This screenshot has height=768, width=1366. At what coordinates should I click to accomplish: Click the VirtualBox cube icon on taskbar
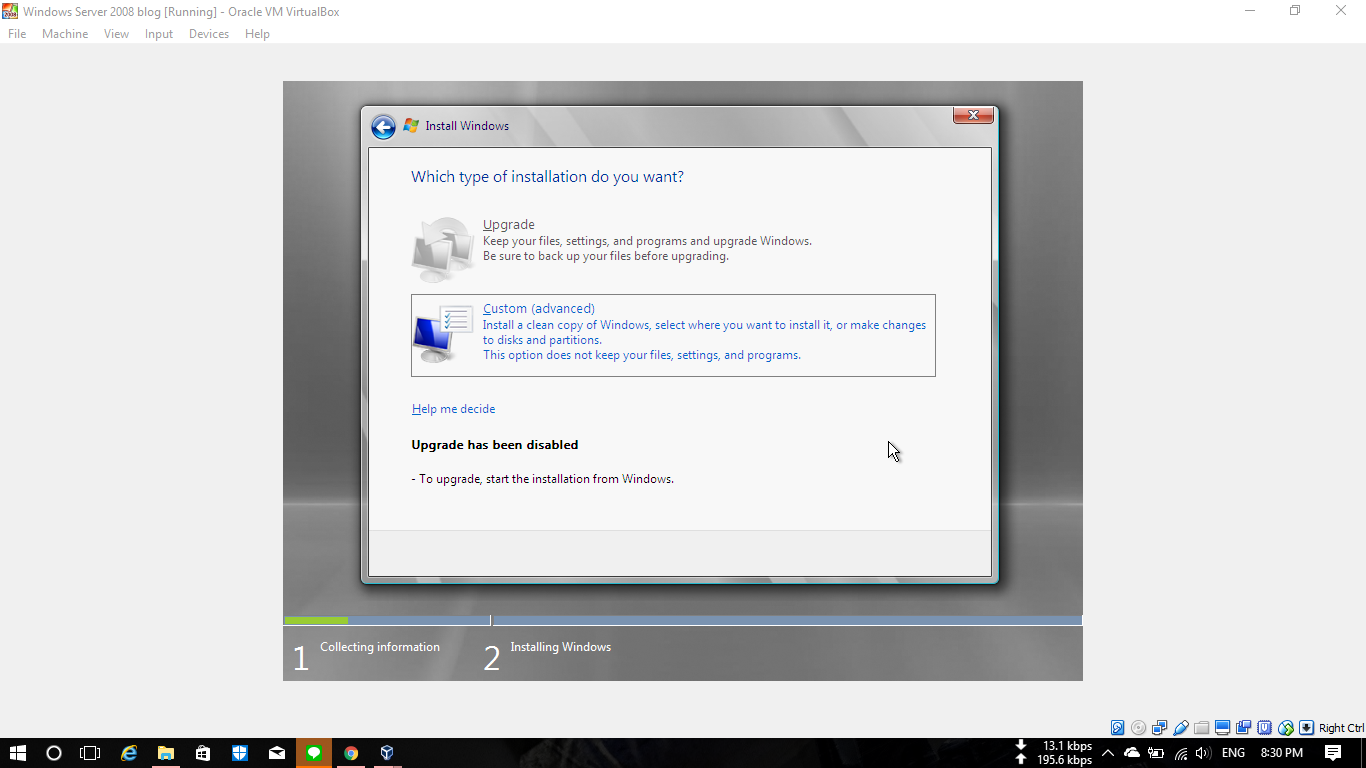click(x=387, y=753)
